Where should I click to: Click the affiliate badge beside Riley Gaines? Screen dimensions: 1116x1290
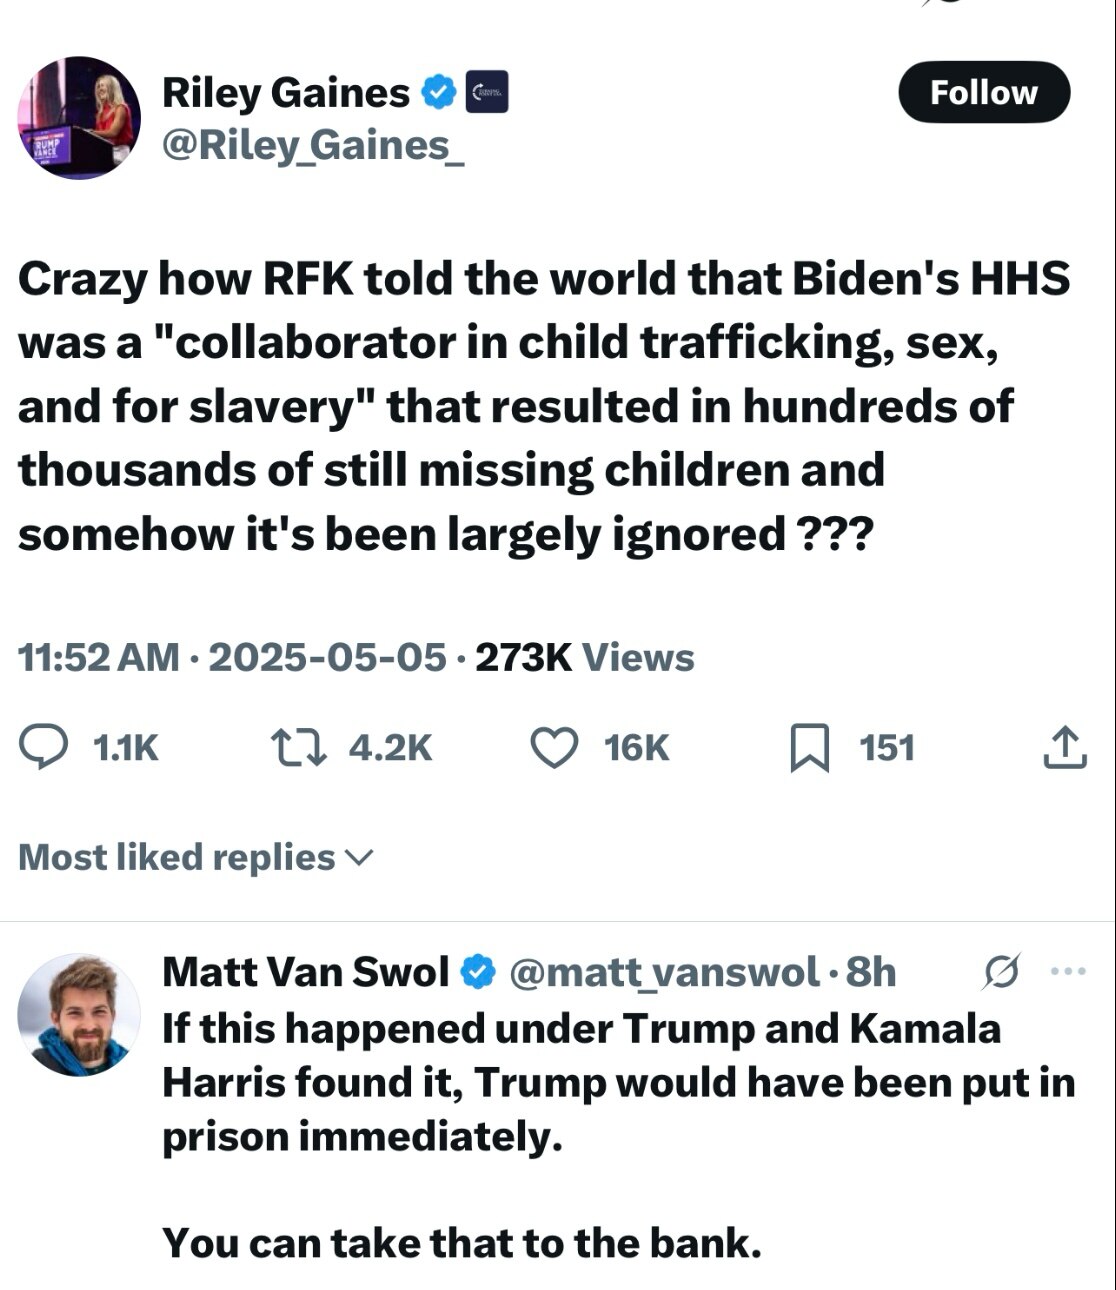tap(488, 93)
